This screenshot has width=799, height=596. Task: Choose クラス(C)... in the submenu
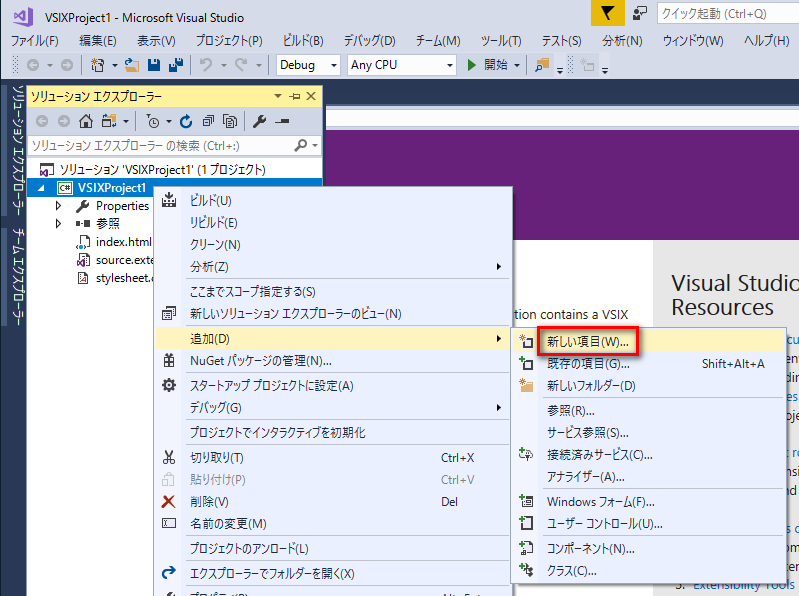pyautogui.click(x=649, y=571)
